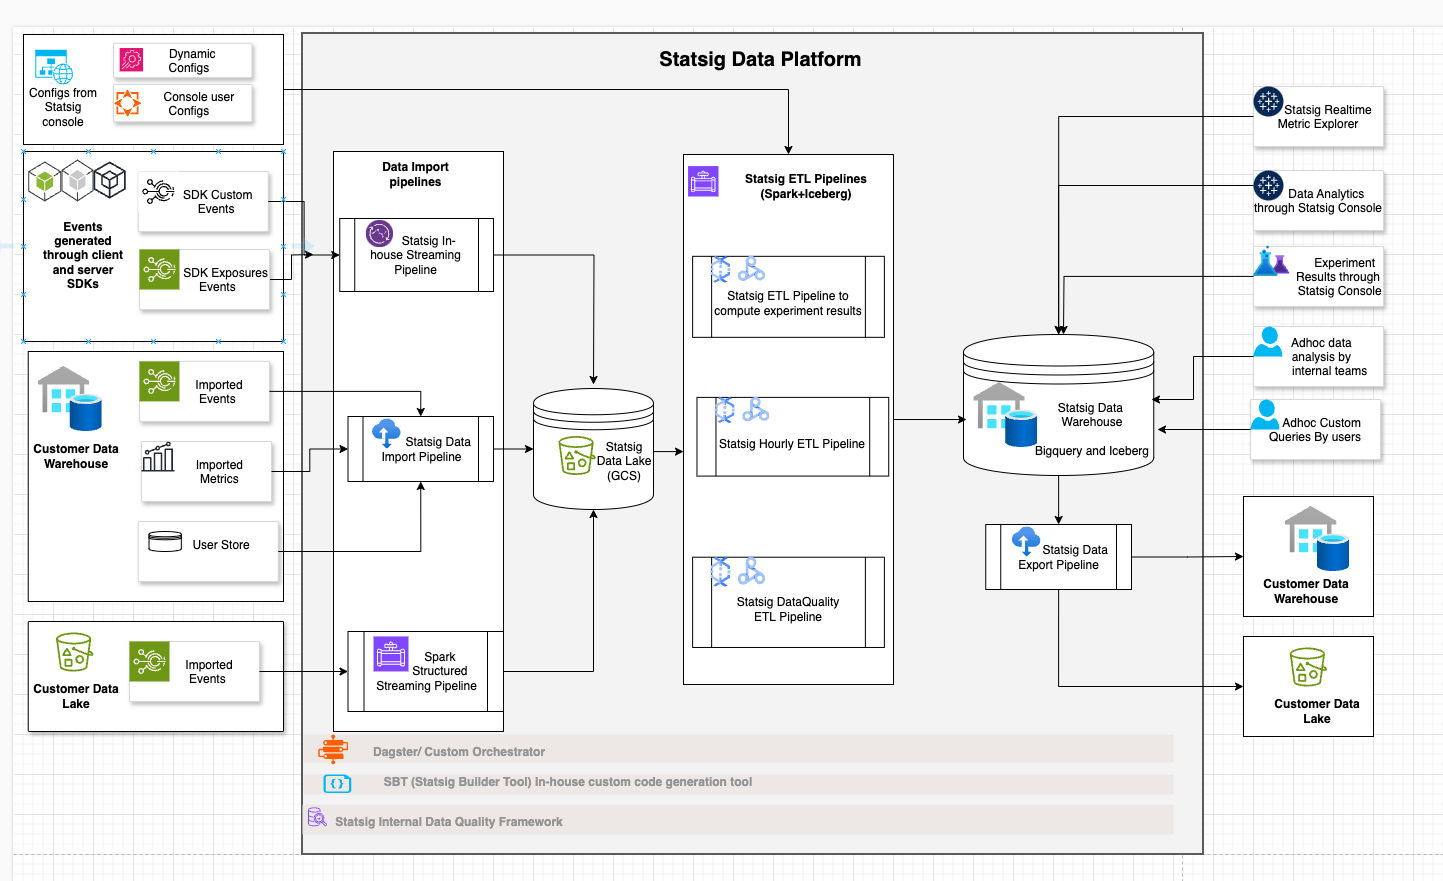
Task: Select the Statsig Data Import Pipeline label
Action: [x=426, y=449]
